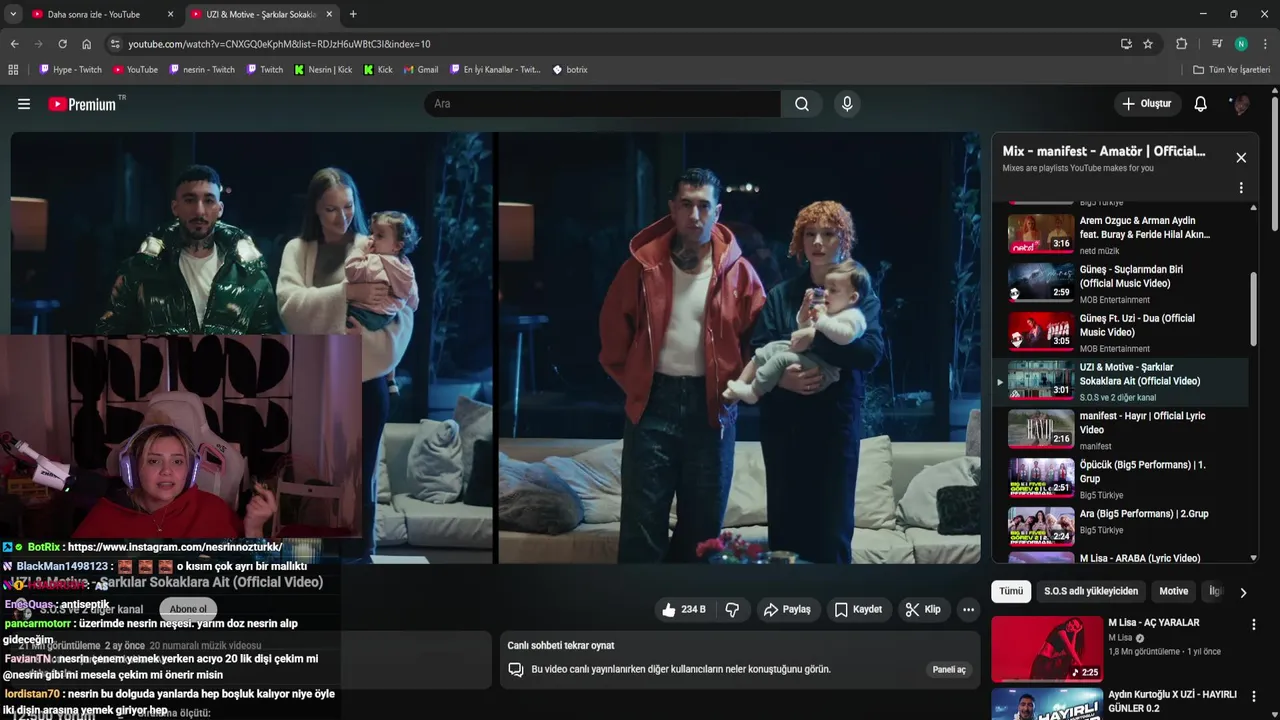Bookmark this page with the star icon
The height and width of the screenshot is (720, 1280).
tap(1148, 44)
